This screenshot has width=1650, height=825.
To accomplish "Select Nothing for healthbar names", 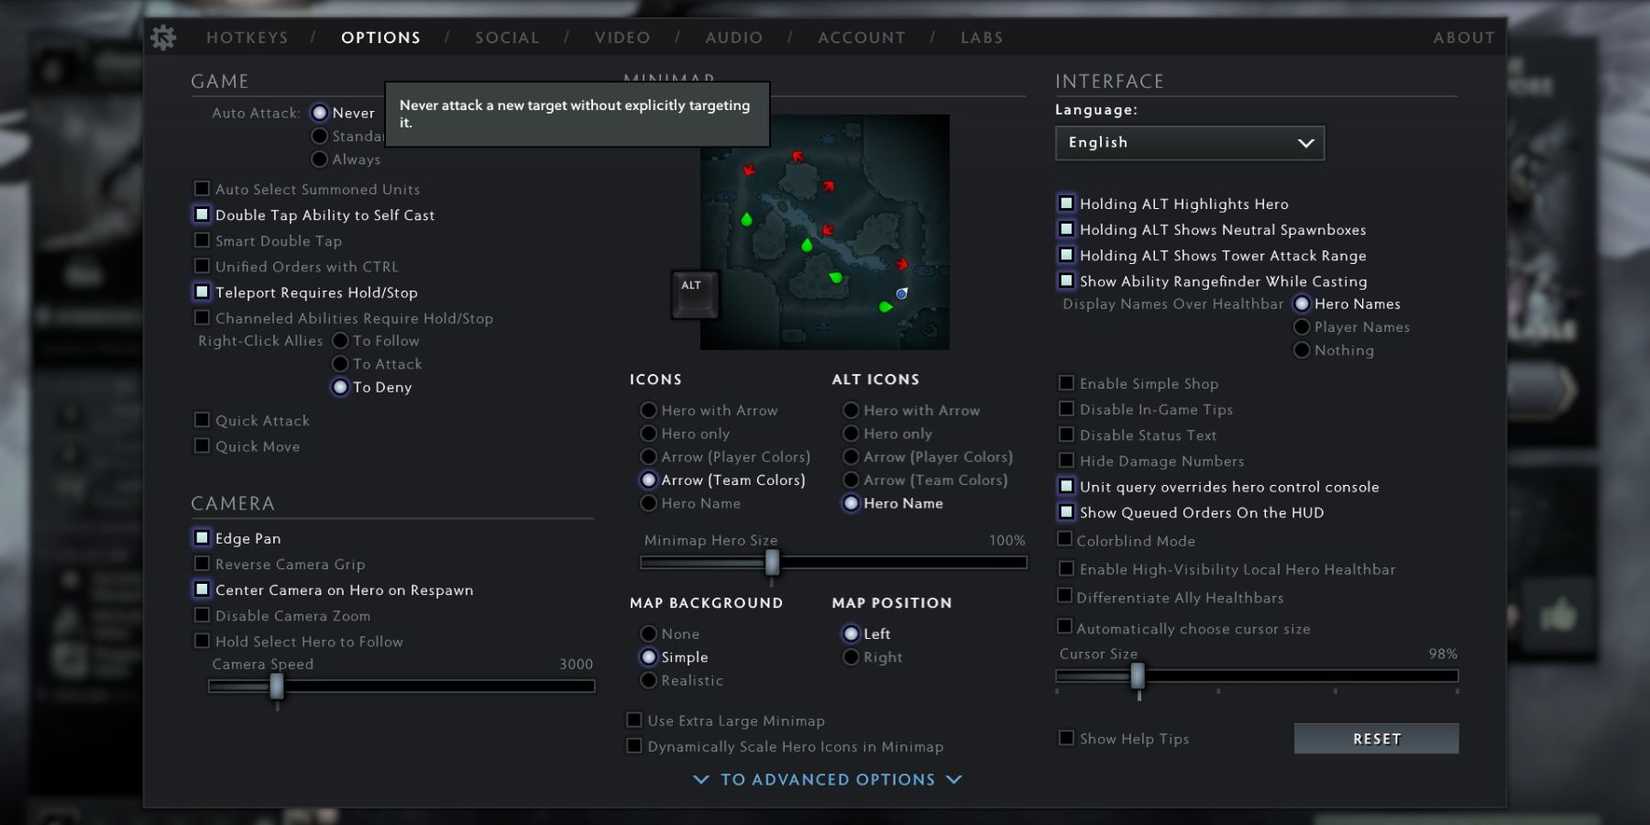I will (x=1302, y=350).
